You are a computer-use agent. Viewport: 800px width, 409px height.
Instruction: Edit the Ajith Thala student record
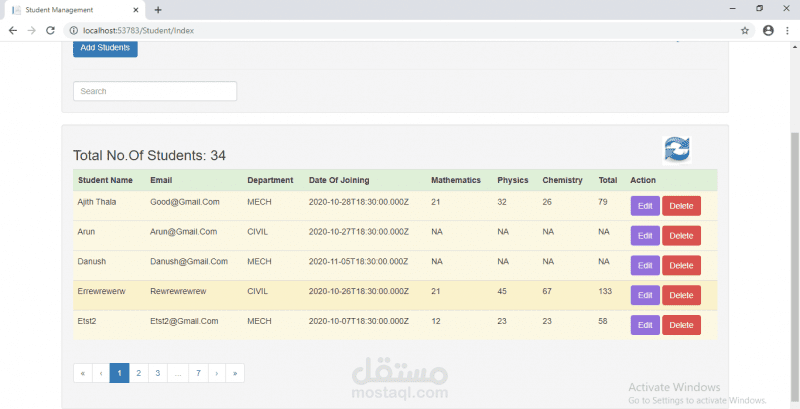tap(644, 206)
